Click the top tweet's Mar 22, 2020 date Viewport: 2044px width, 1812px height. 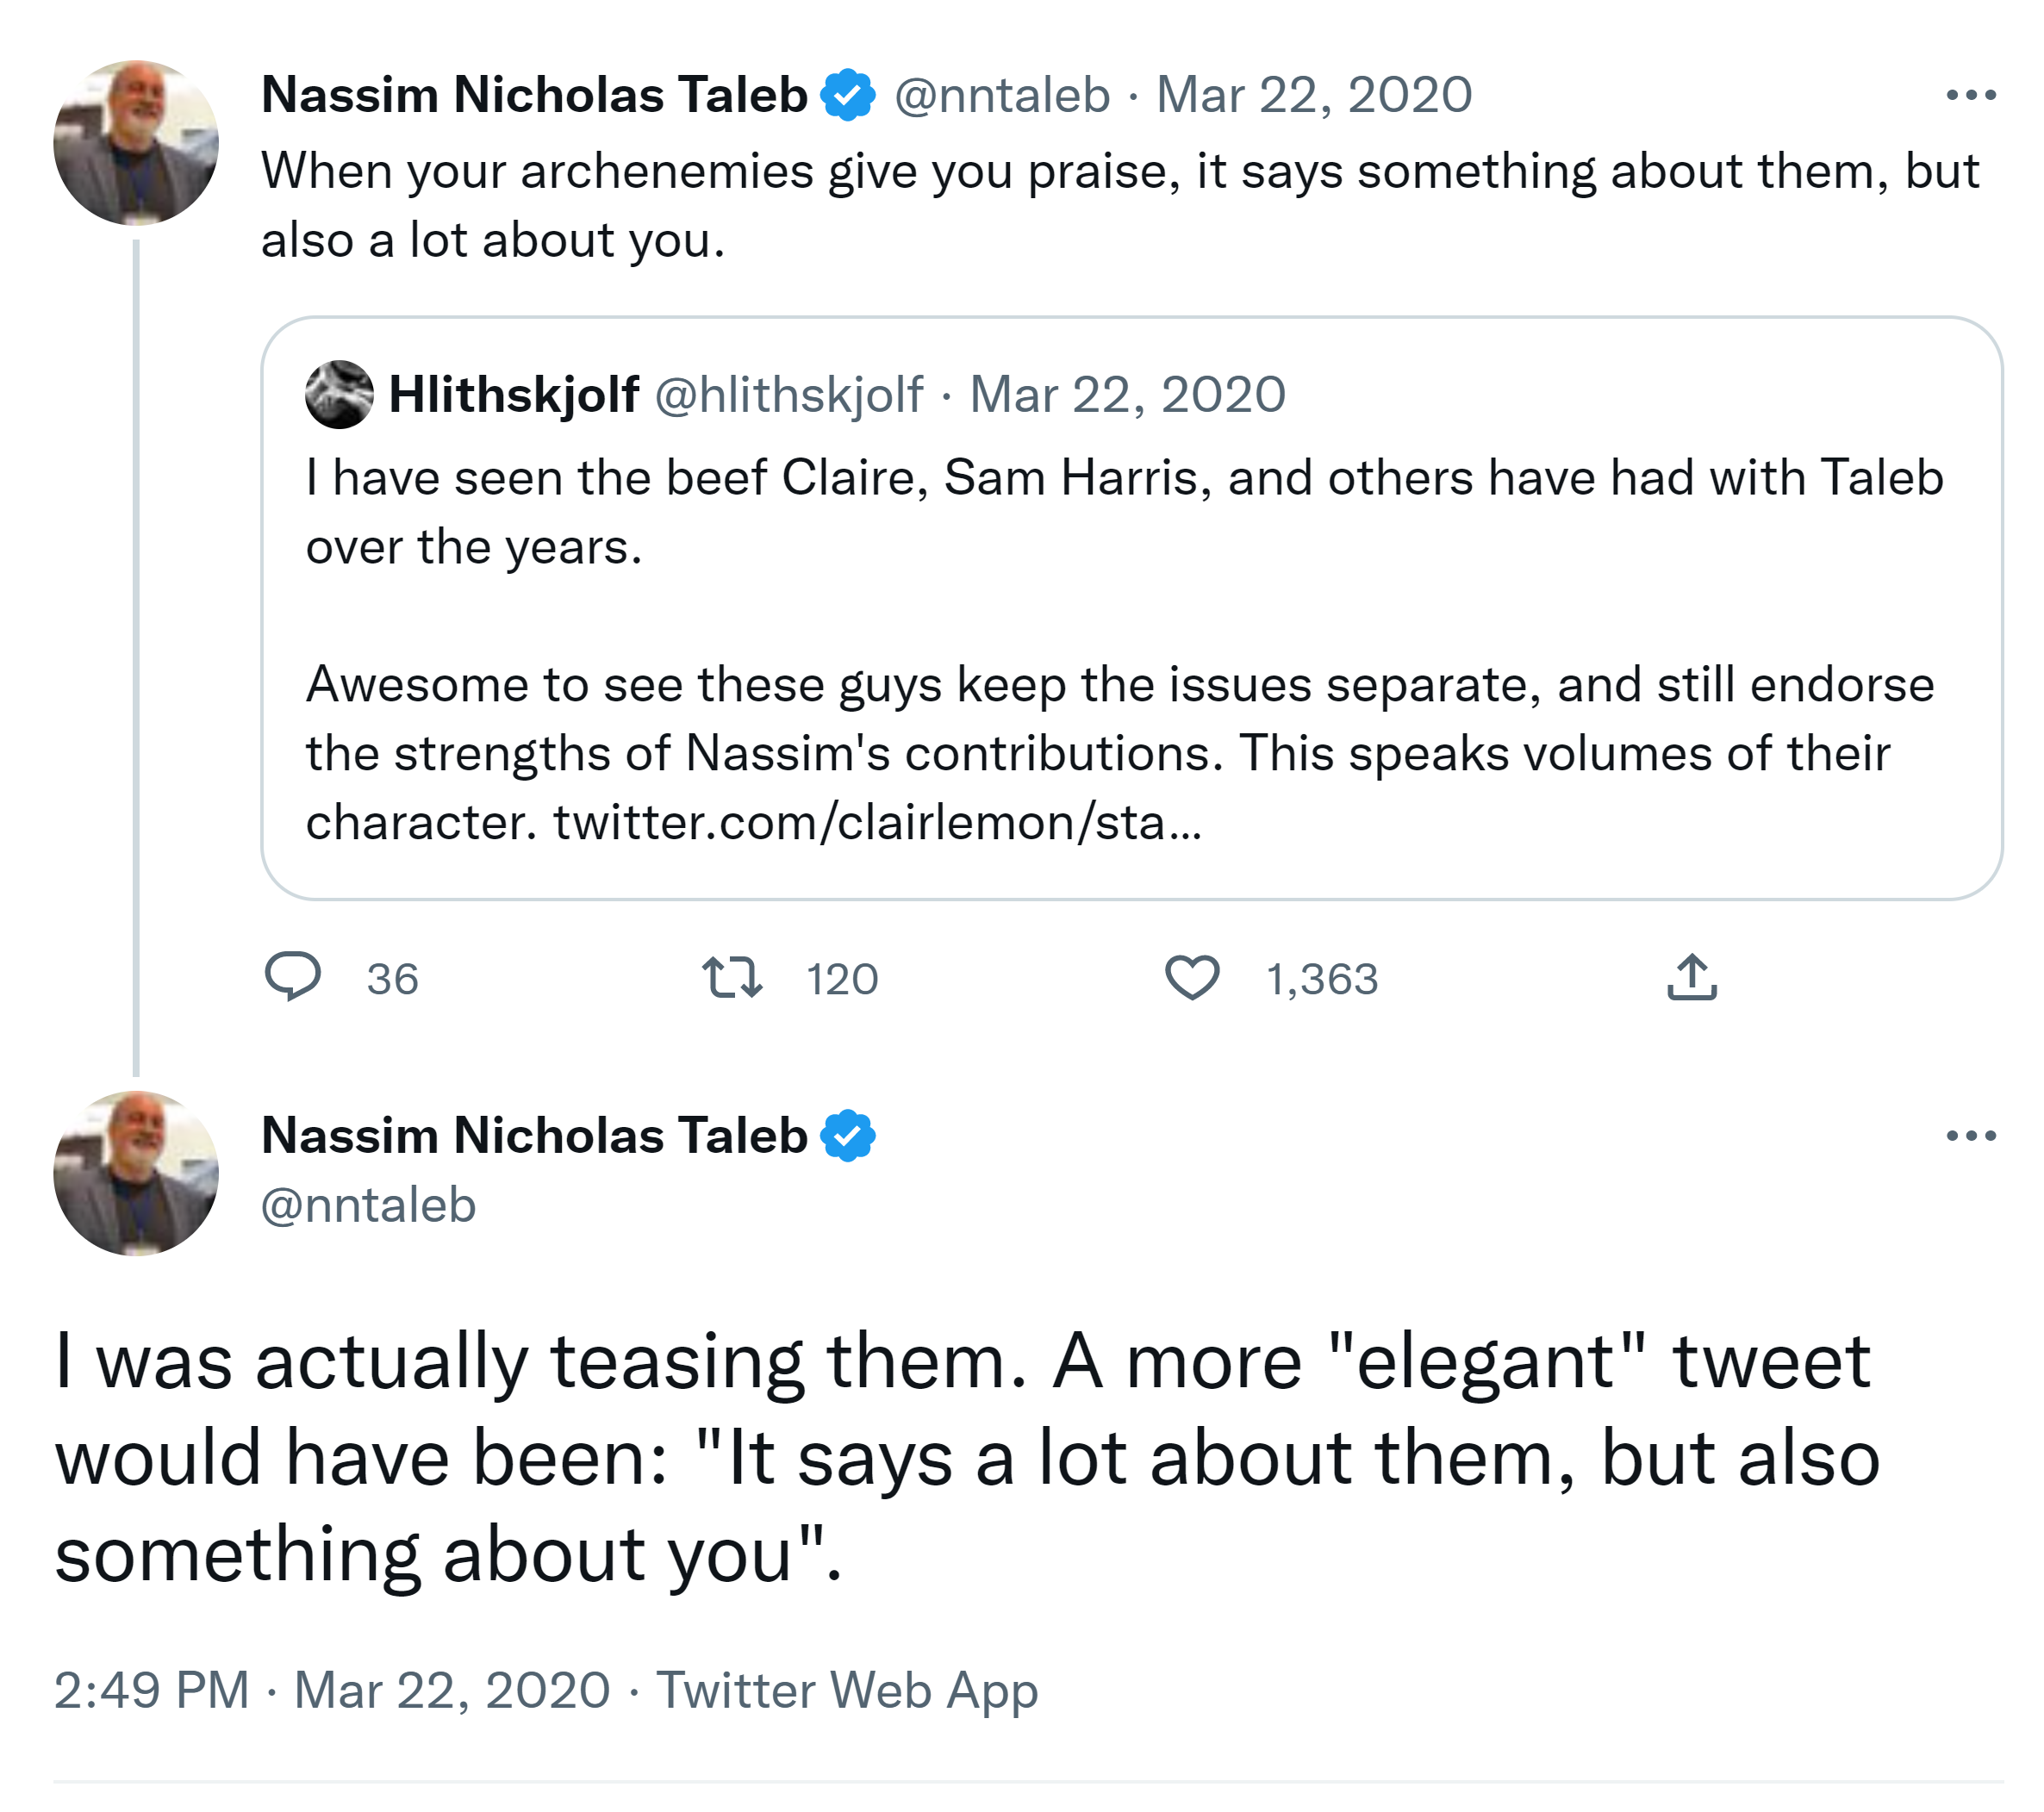1314,95
